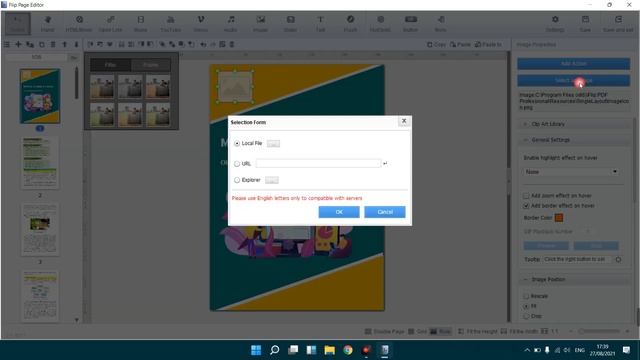Check the Rescale option

pos(526,296)
